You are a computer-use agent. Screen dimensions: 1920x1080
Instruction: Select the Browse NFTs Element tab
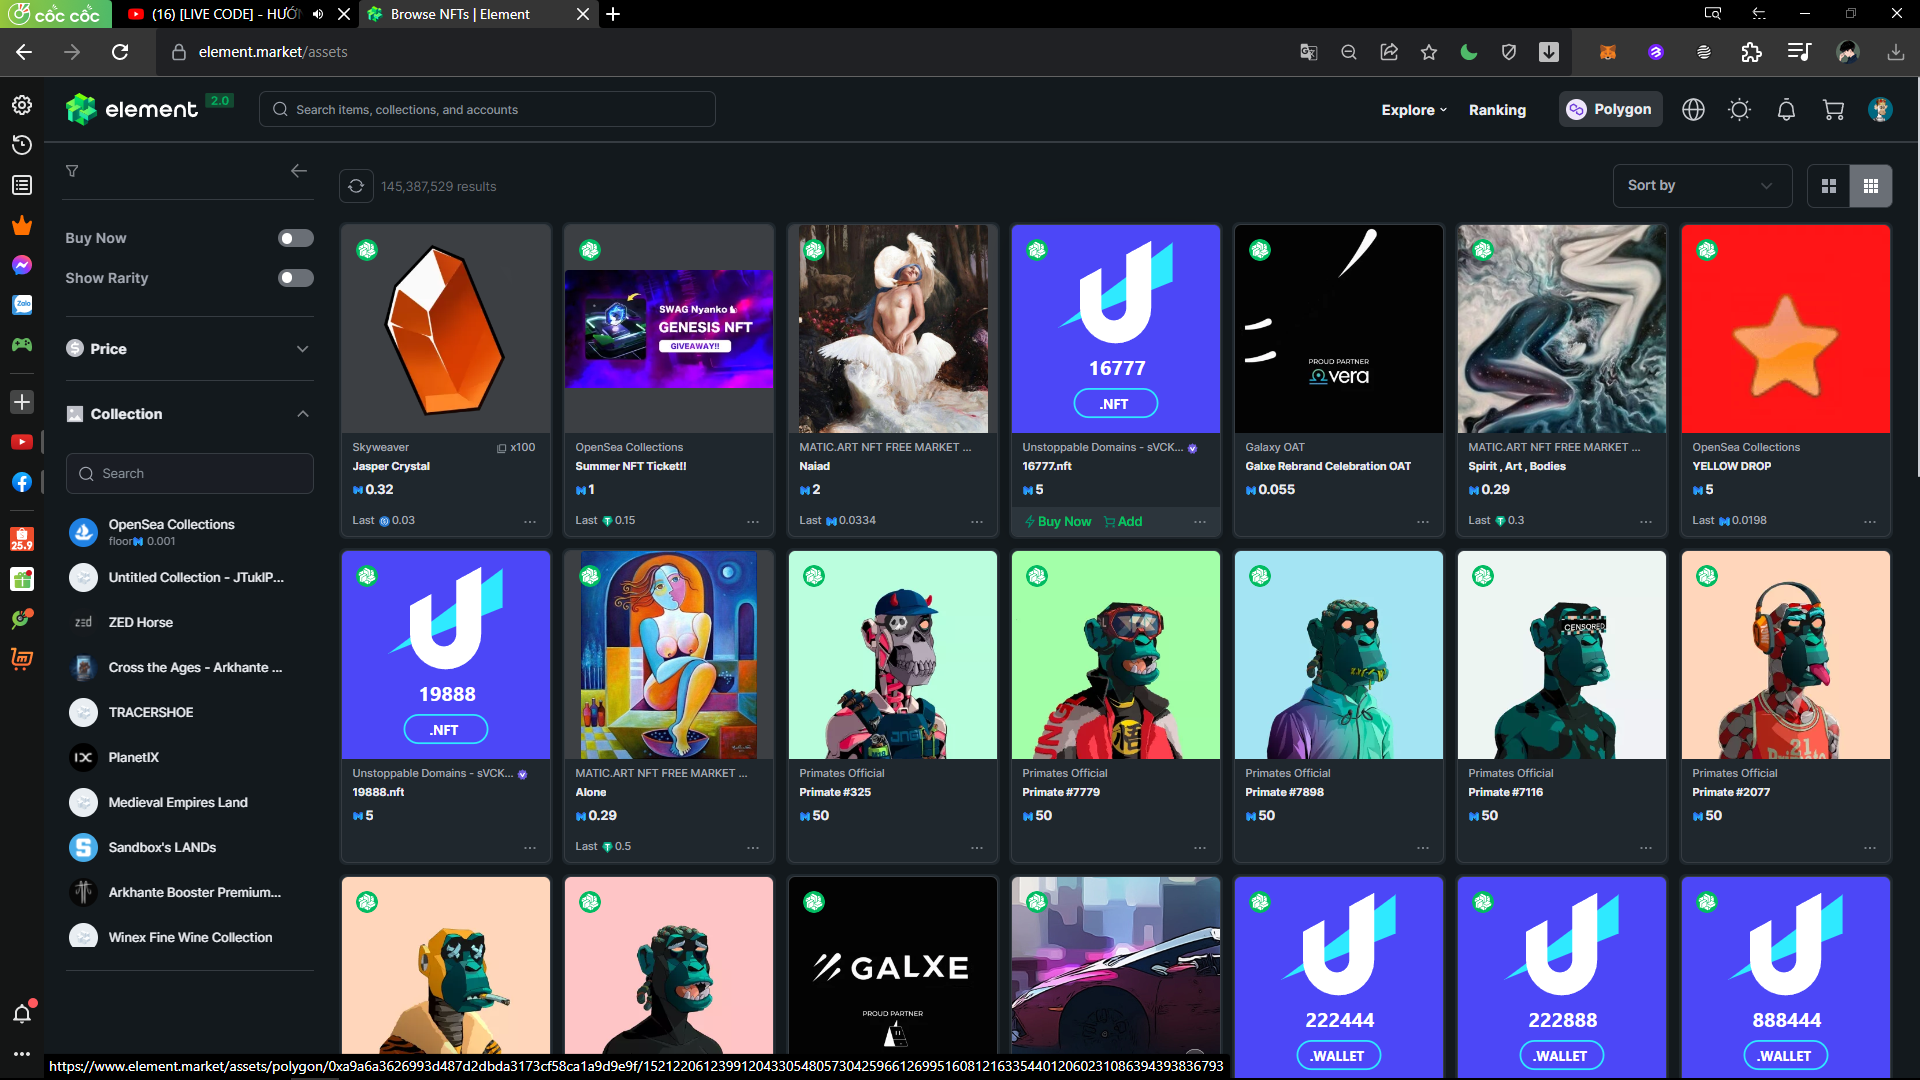tap(460, 14)
